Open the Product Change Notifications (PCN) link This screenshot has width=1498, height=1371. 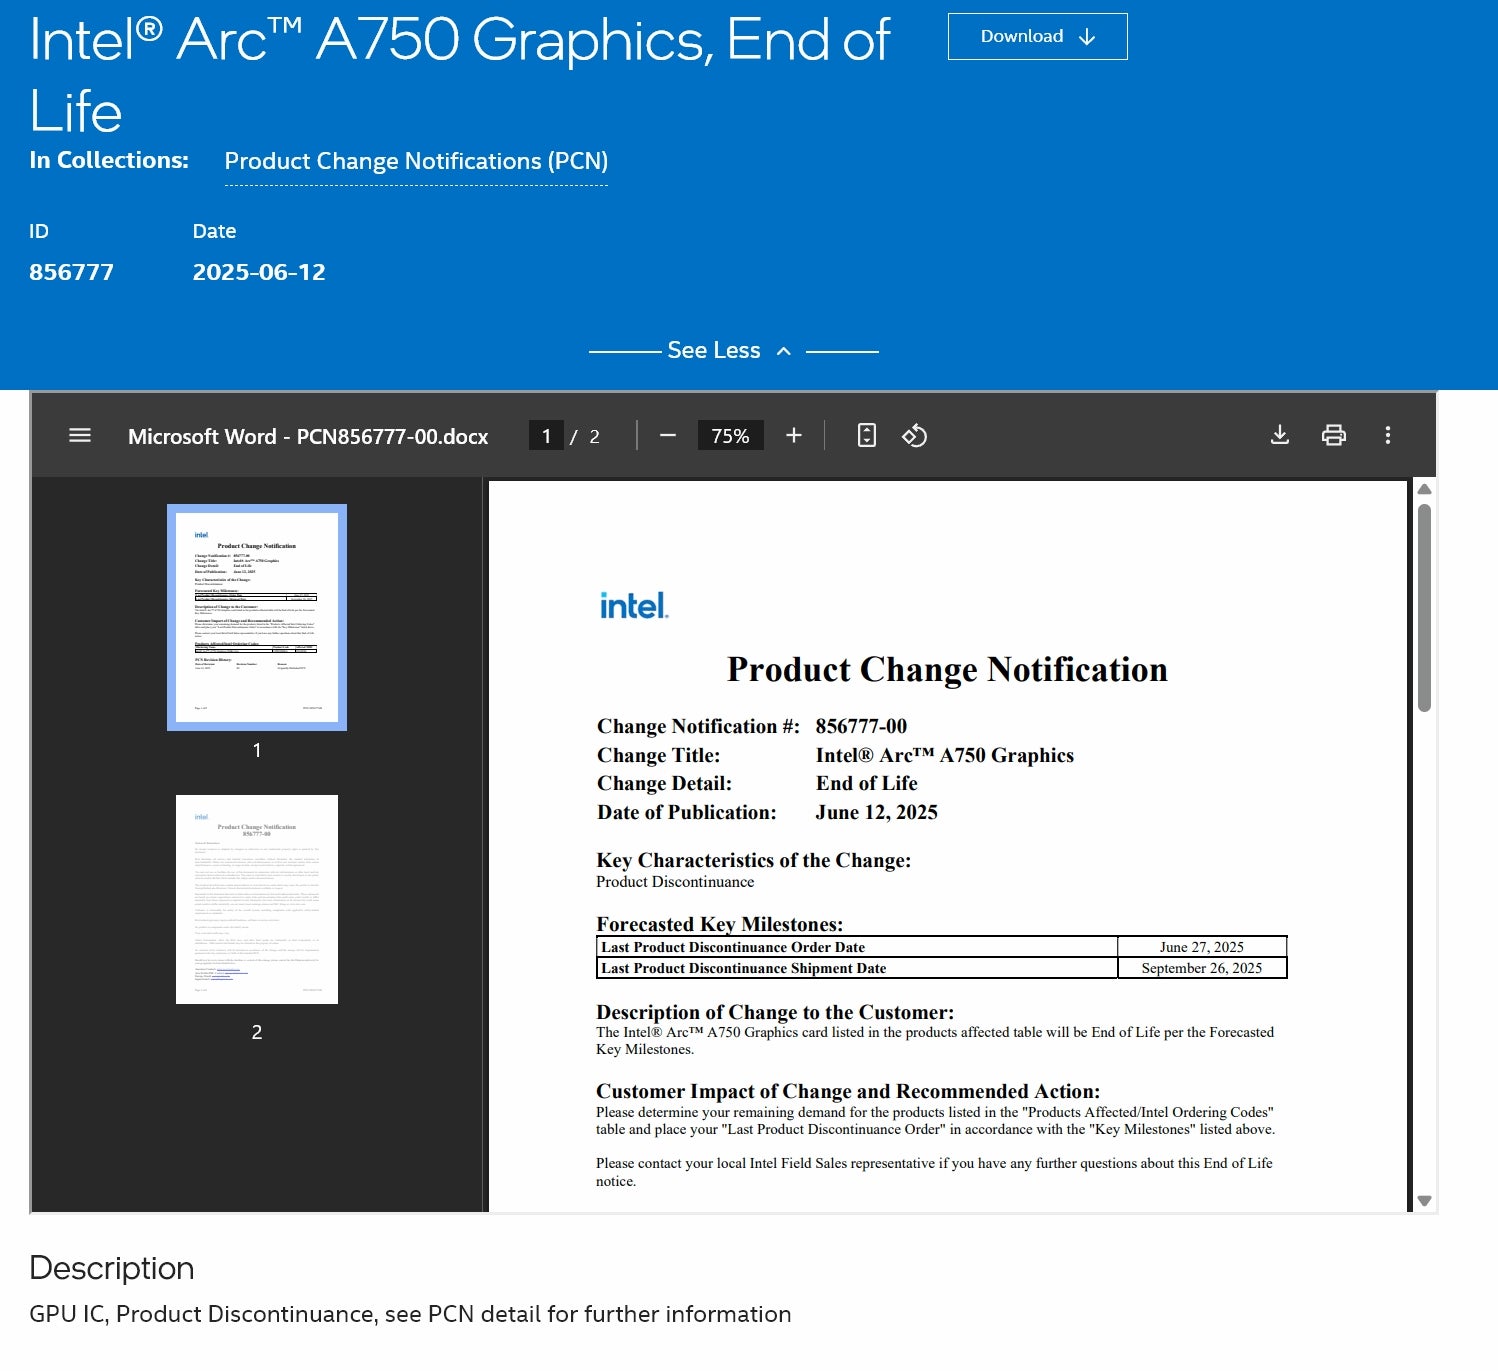(416, 161)
